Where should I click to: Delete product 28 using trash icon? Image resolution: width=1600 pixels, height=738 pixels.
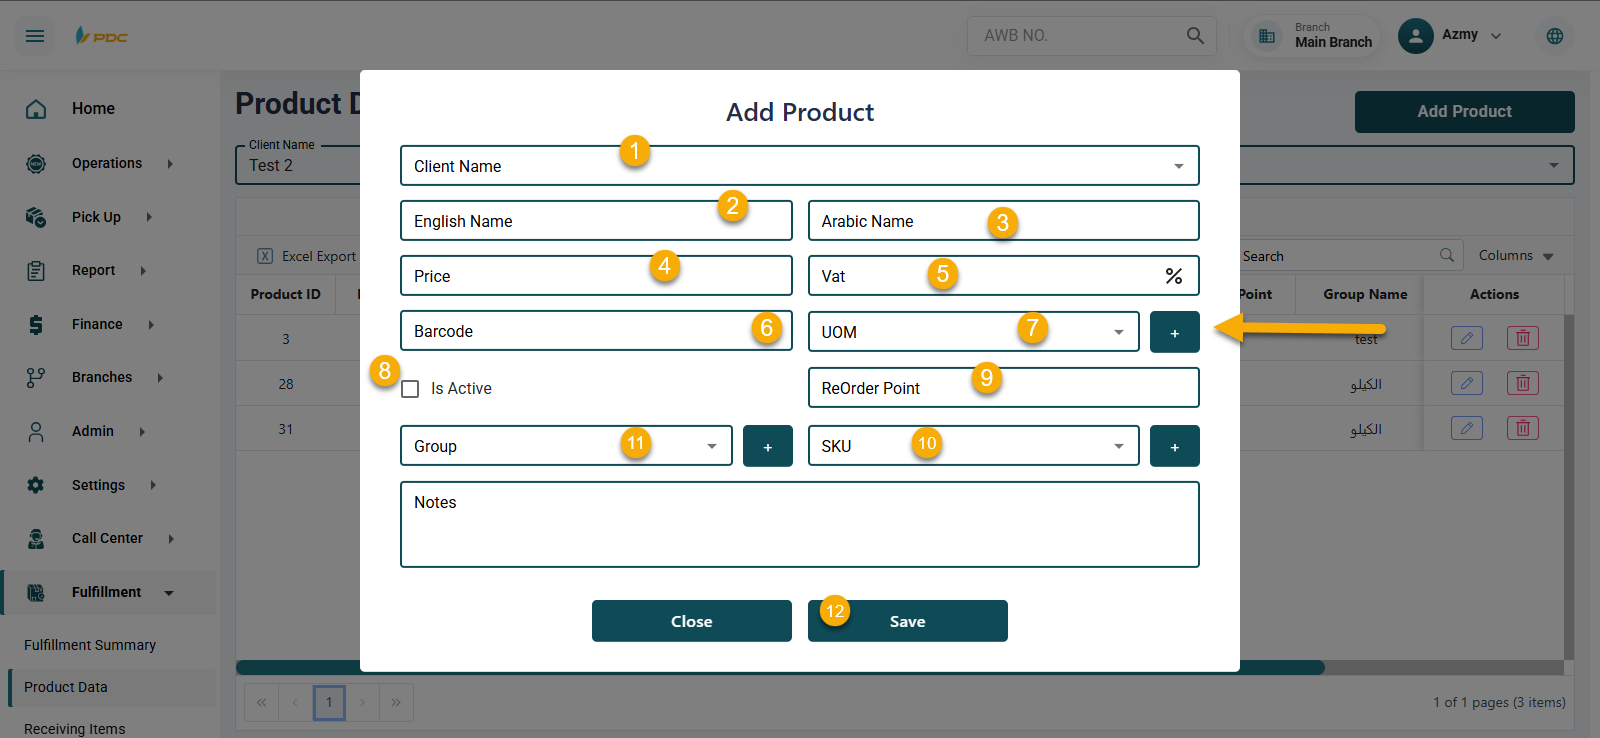coord(1522,383)
